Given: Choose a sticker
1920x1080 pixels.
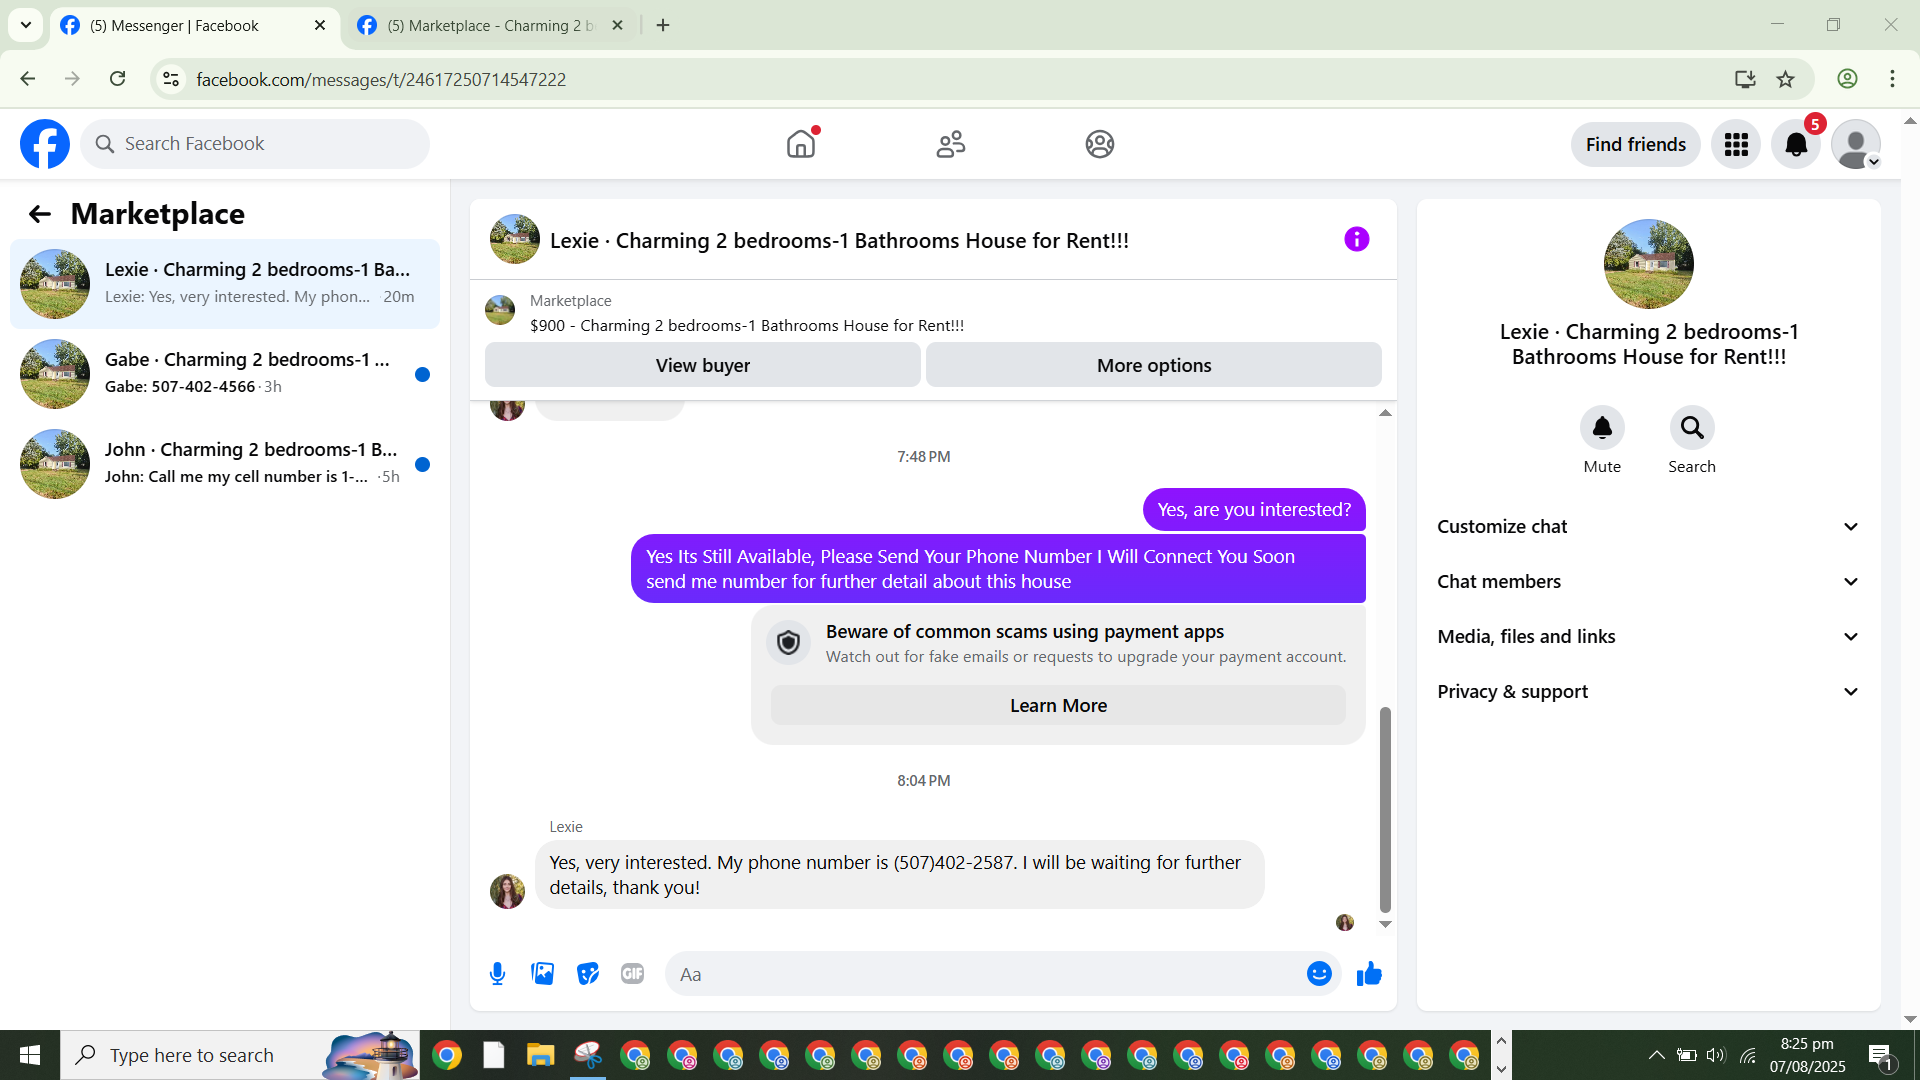Looking at the screenshot, I should click(588, 974).
